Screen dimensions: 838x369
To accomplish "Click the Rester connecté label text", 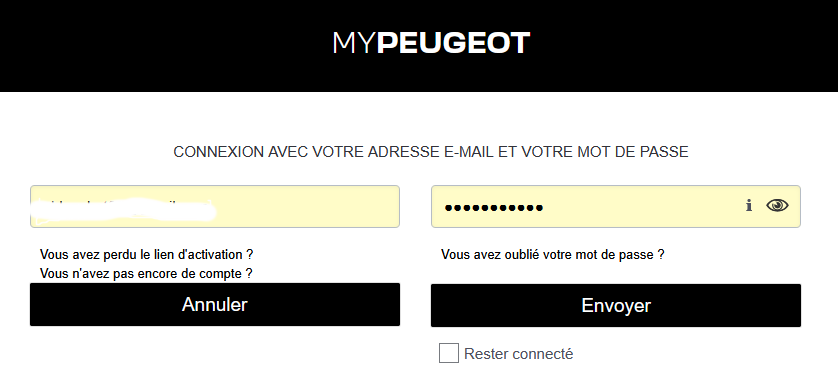I will point(518,354).
